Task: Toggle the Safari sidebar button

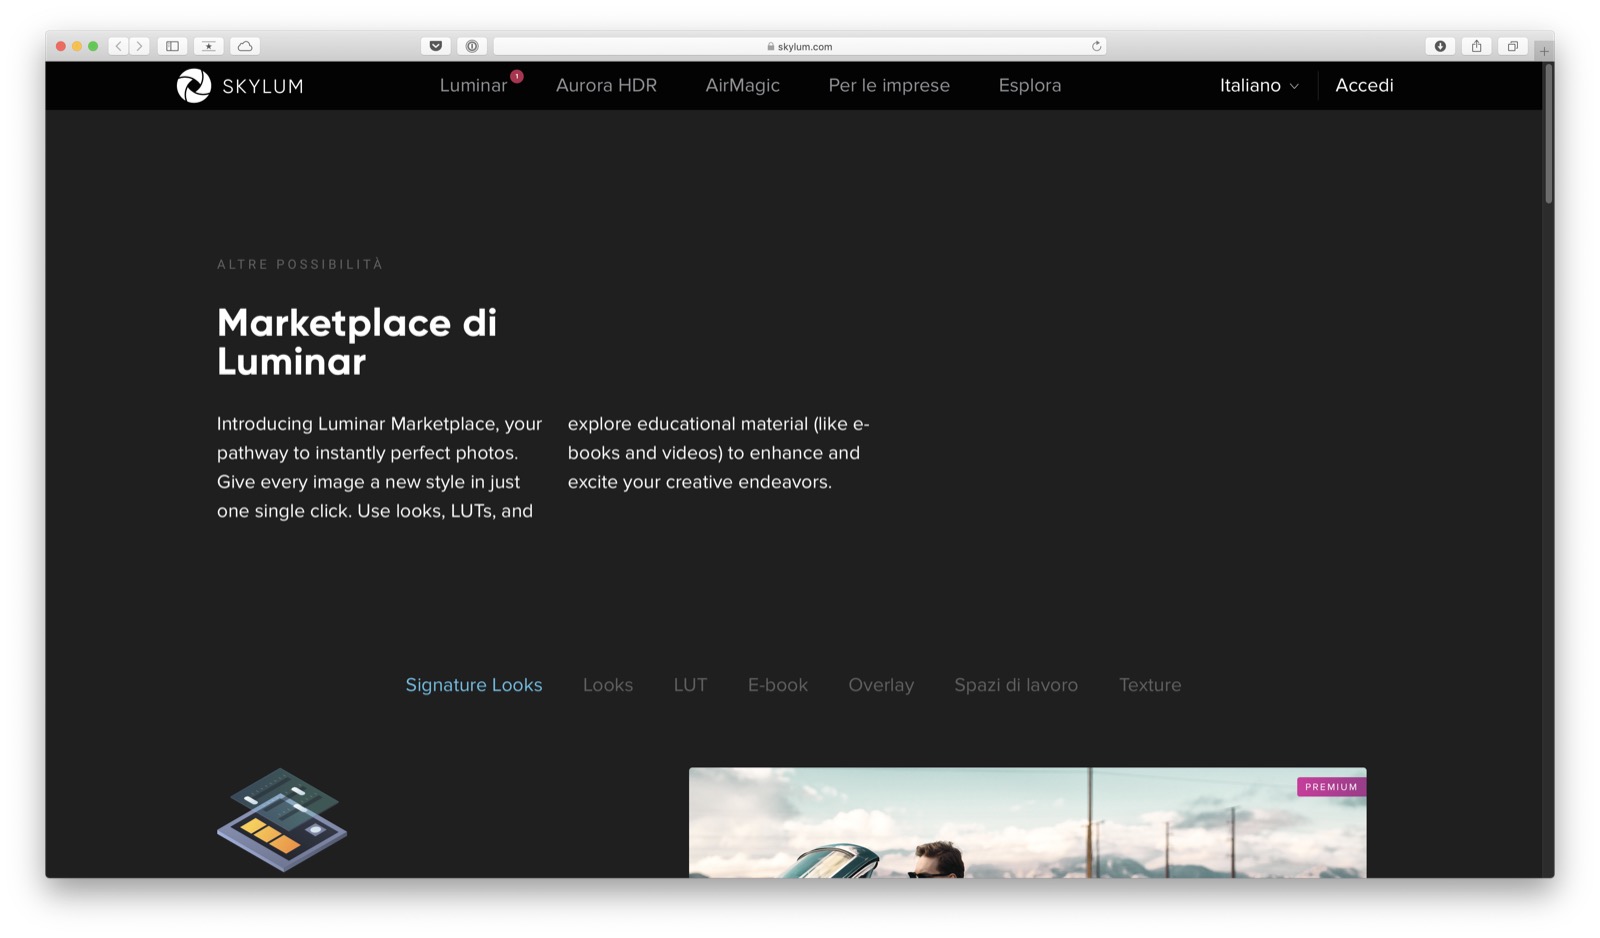Action: point(172,46)
